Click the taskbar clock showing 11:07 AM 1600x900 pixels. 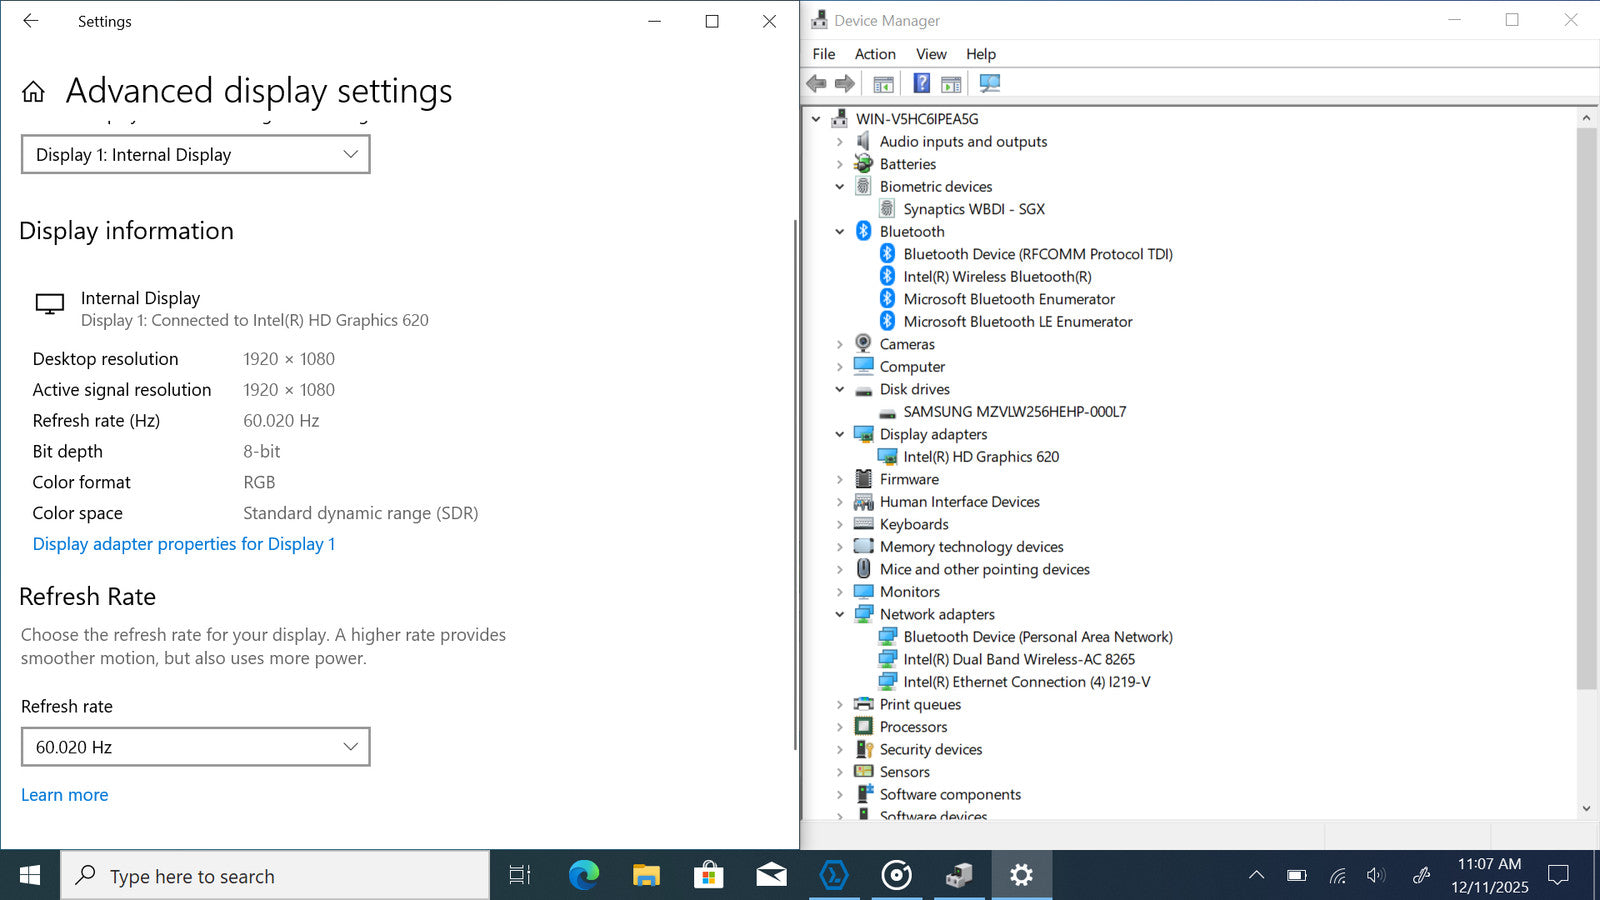tap(1490, 876)
